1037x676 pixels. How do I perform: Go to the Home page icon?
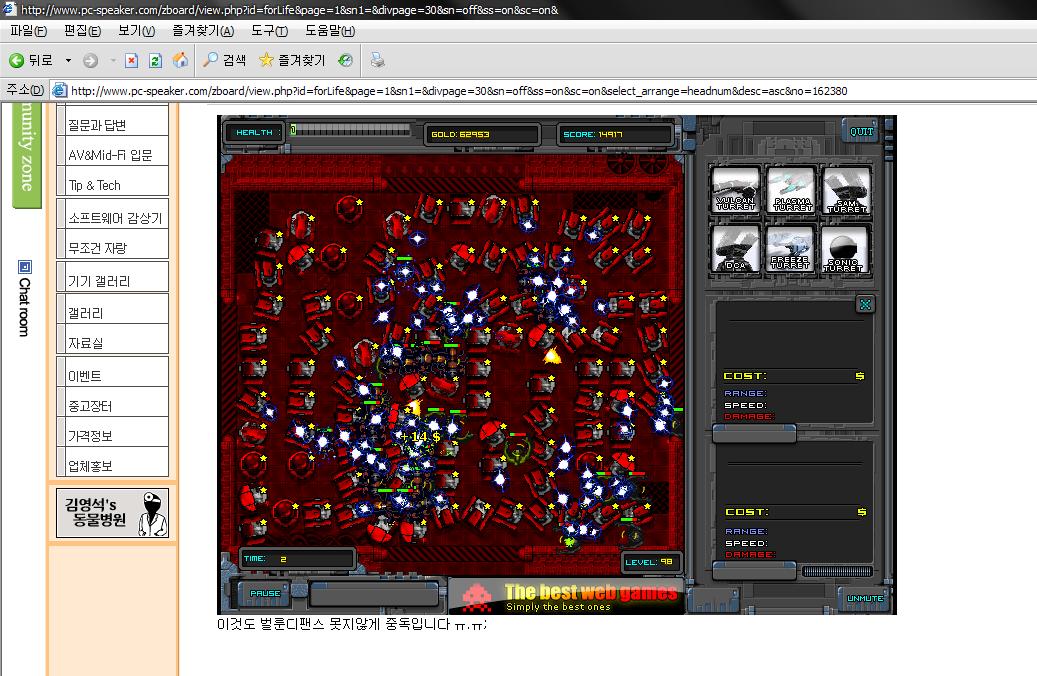(180, 61)
